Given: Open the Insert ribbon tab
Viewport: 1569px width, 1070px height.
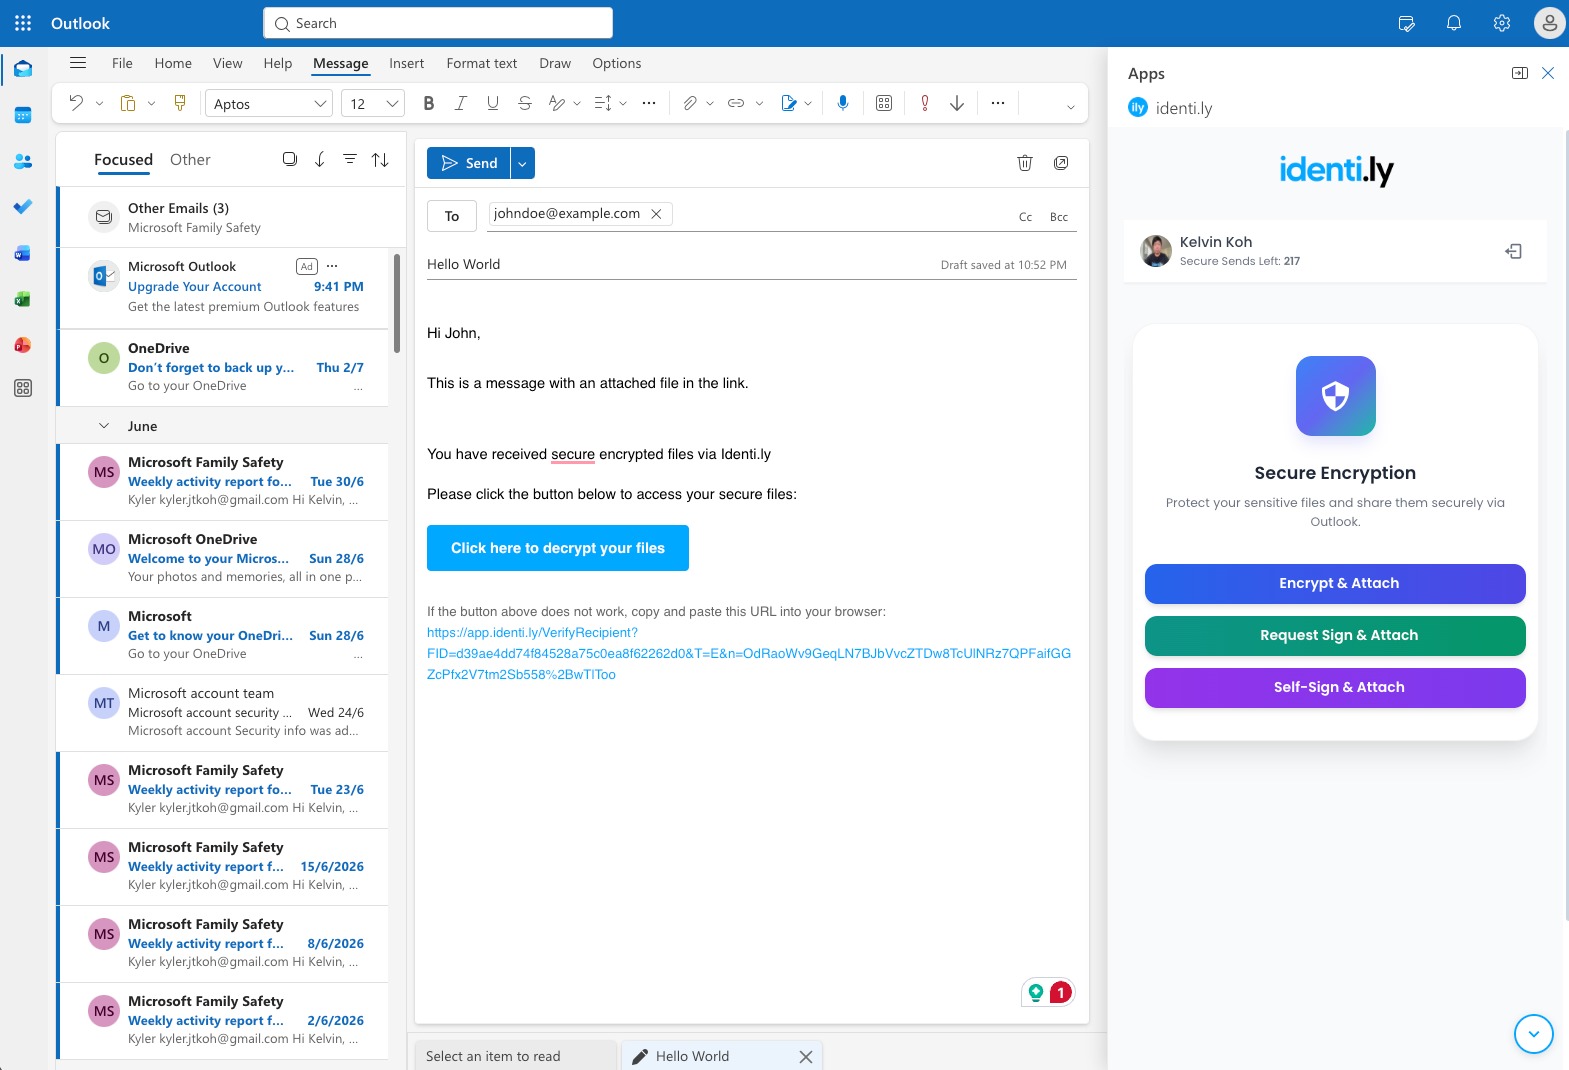Looking at the screenshot, I should tap(407, 63).
